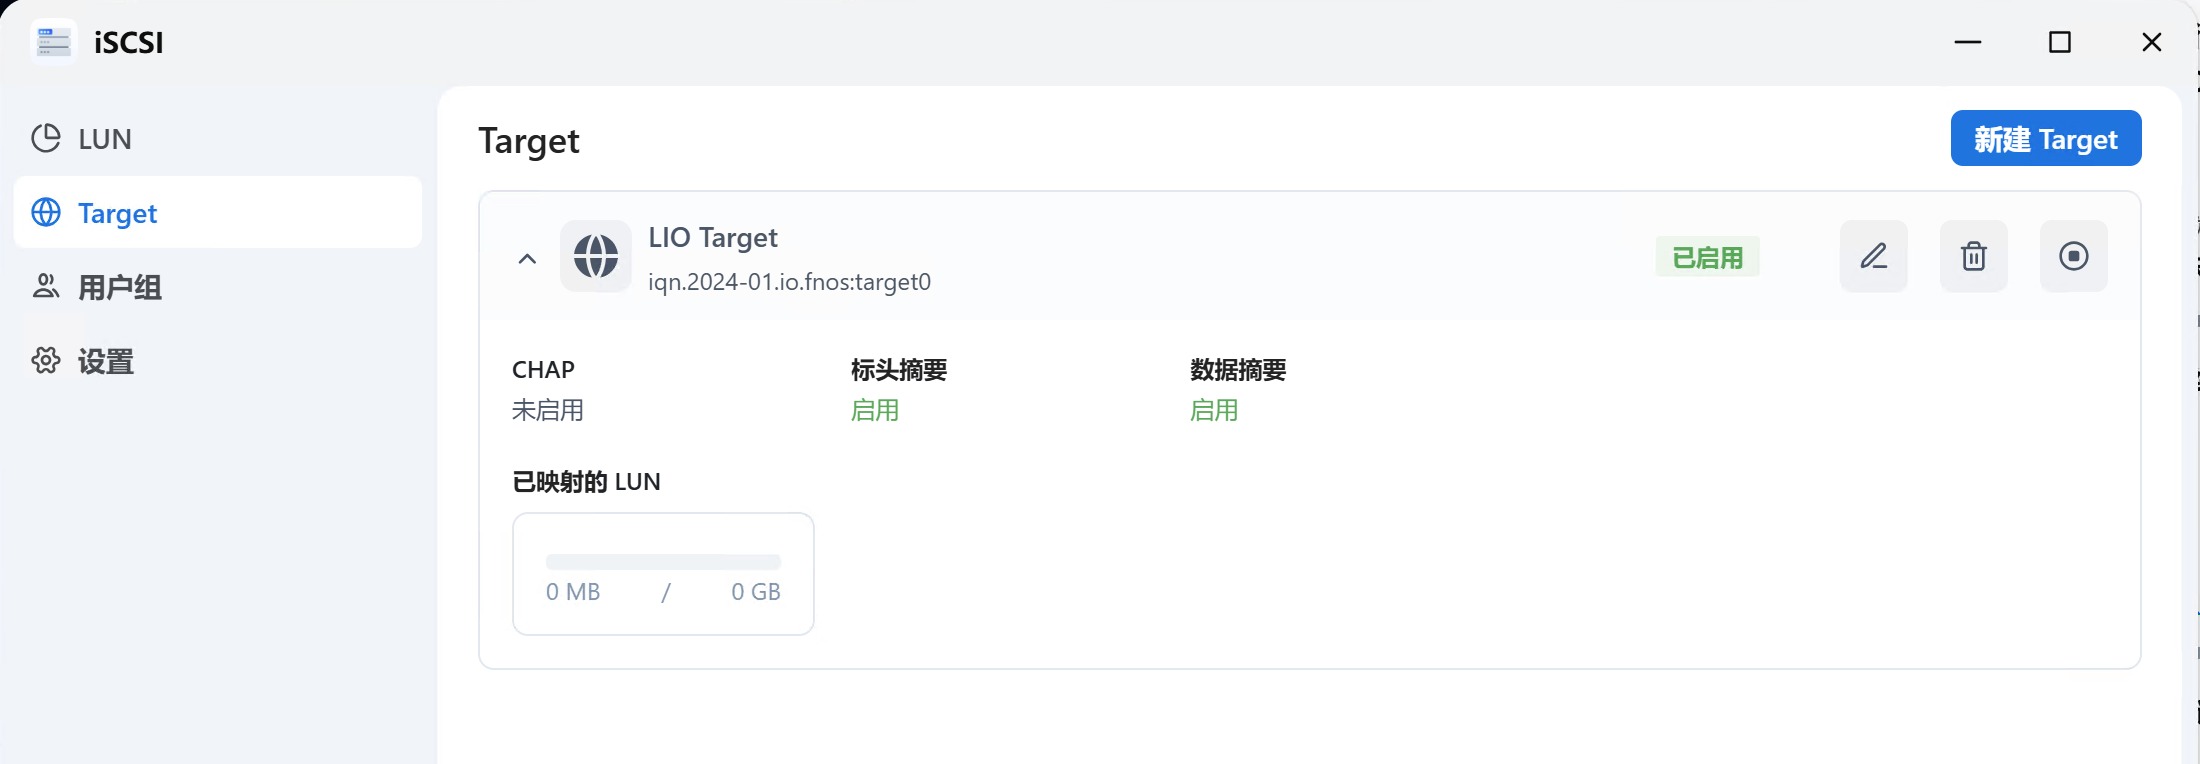Click the 设置 gear icon in sidebar
The image size is (2200, 764).
pos(46,360)
